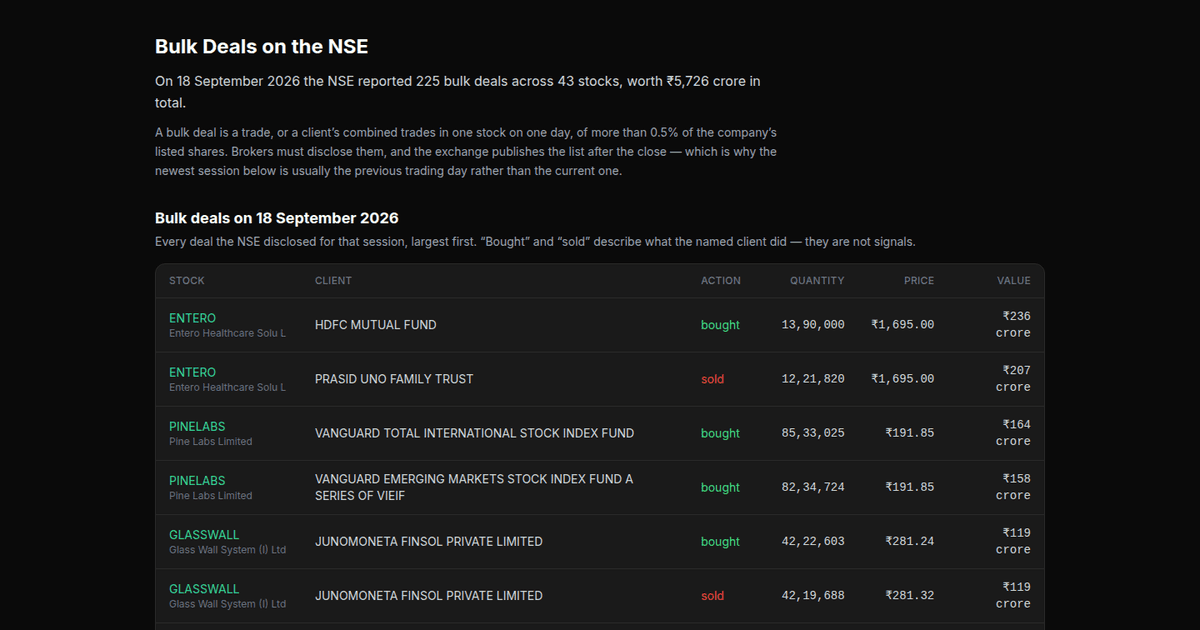1200x630 pixels.
Task: Click the 85,33,025 quantity cell
Action: tap(813, 433)
